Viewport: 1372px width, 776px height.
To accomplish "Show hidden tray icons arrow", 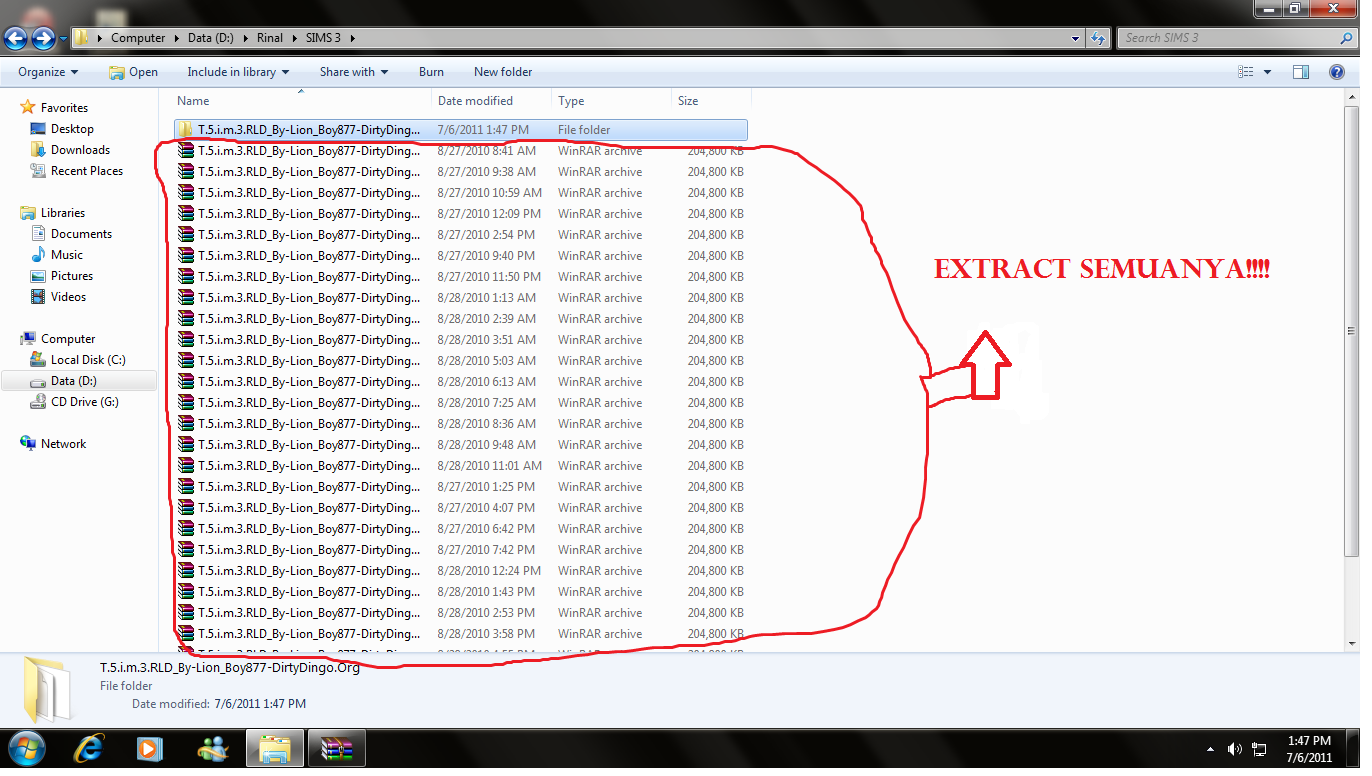I will click(x=1211, y=748).
